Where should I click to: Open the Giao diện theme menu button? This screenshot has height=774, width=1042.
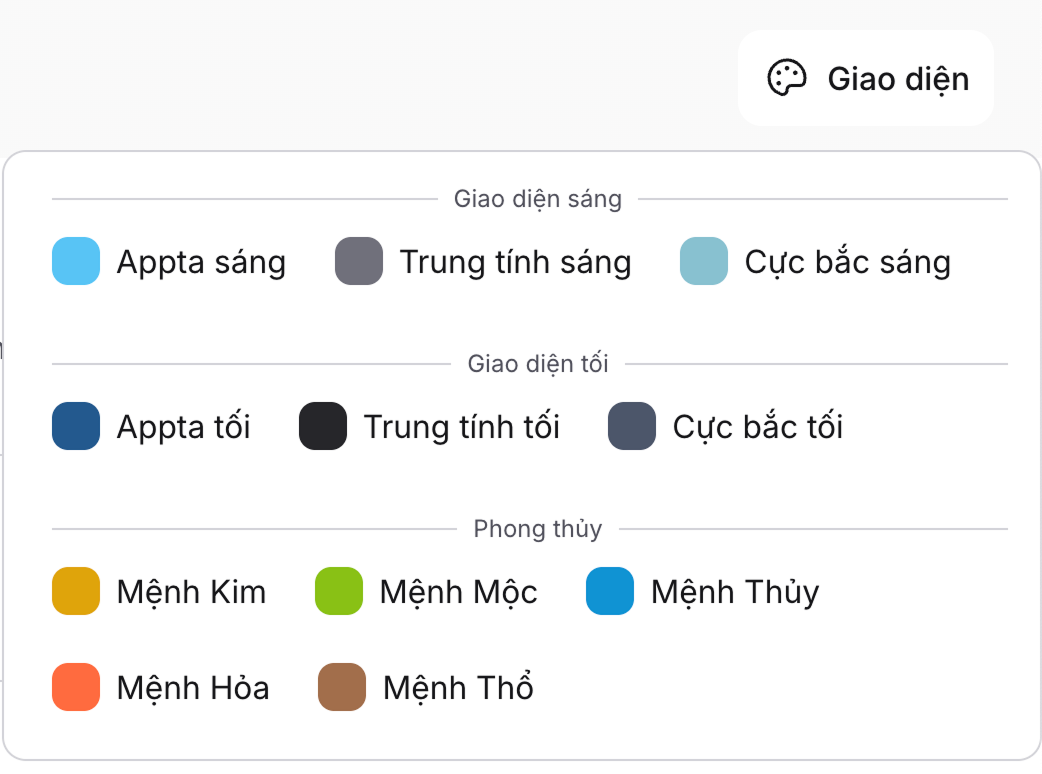coord(865,78)
